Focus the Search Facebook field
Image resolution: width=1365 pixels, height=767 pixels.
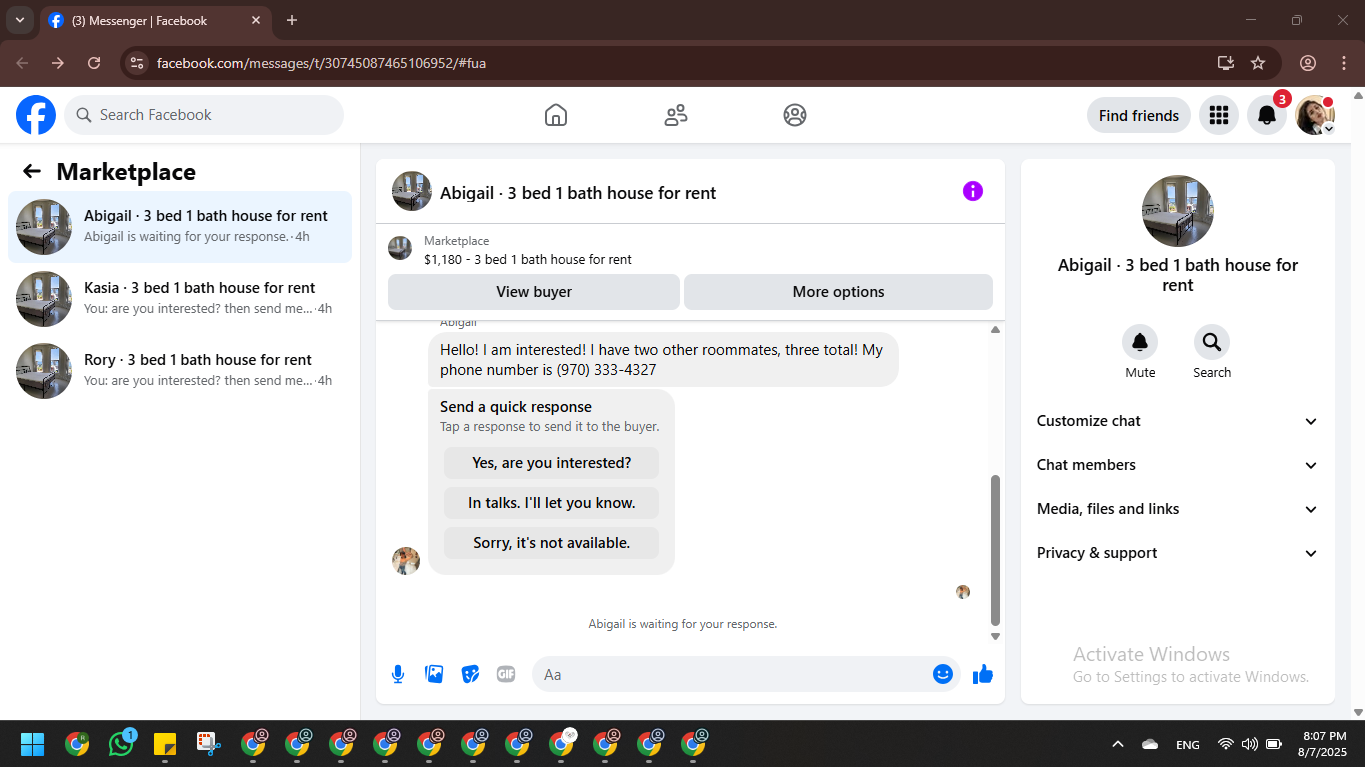(x=204, y=115)
